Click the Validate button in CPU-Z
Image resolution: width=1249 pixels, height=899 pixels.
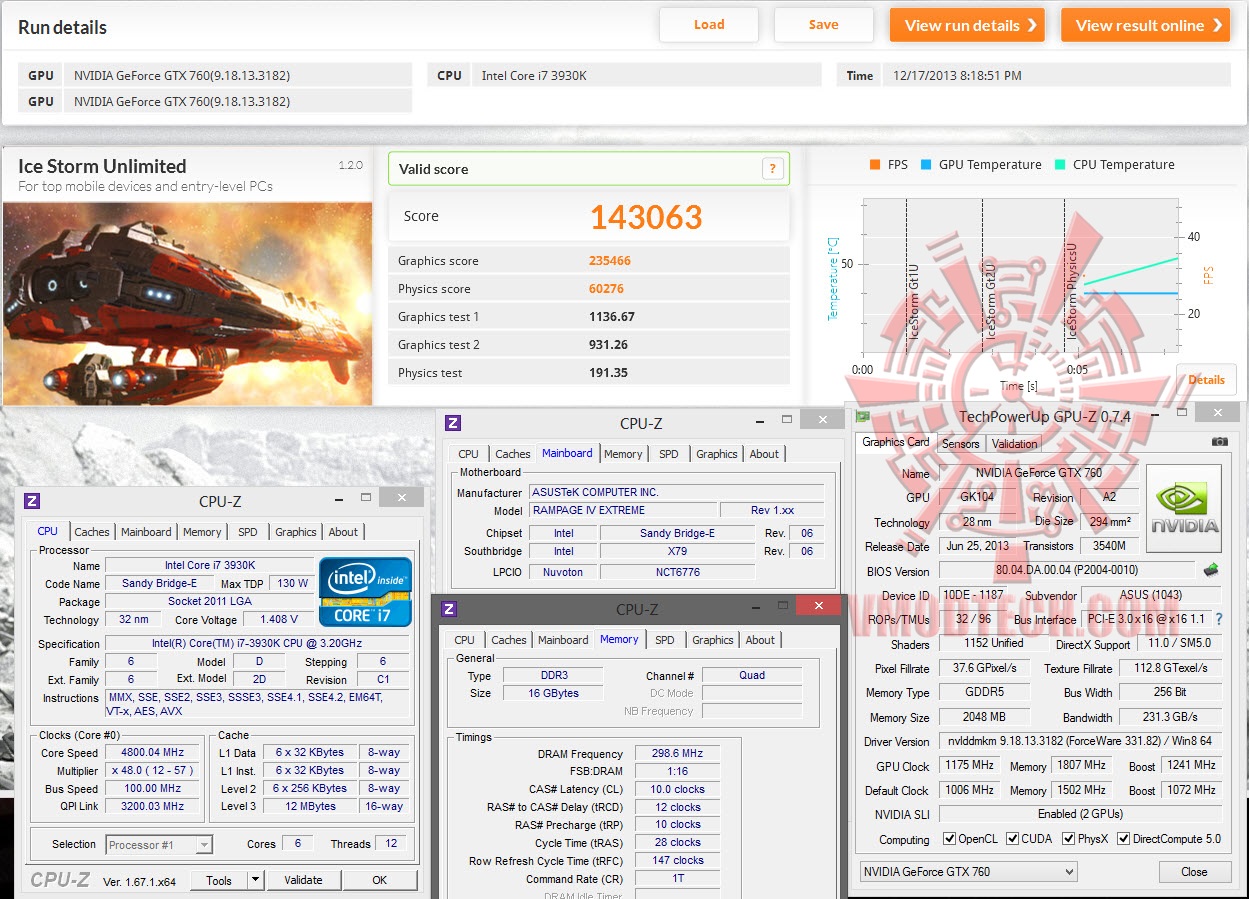303,880
